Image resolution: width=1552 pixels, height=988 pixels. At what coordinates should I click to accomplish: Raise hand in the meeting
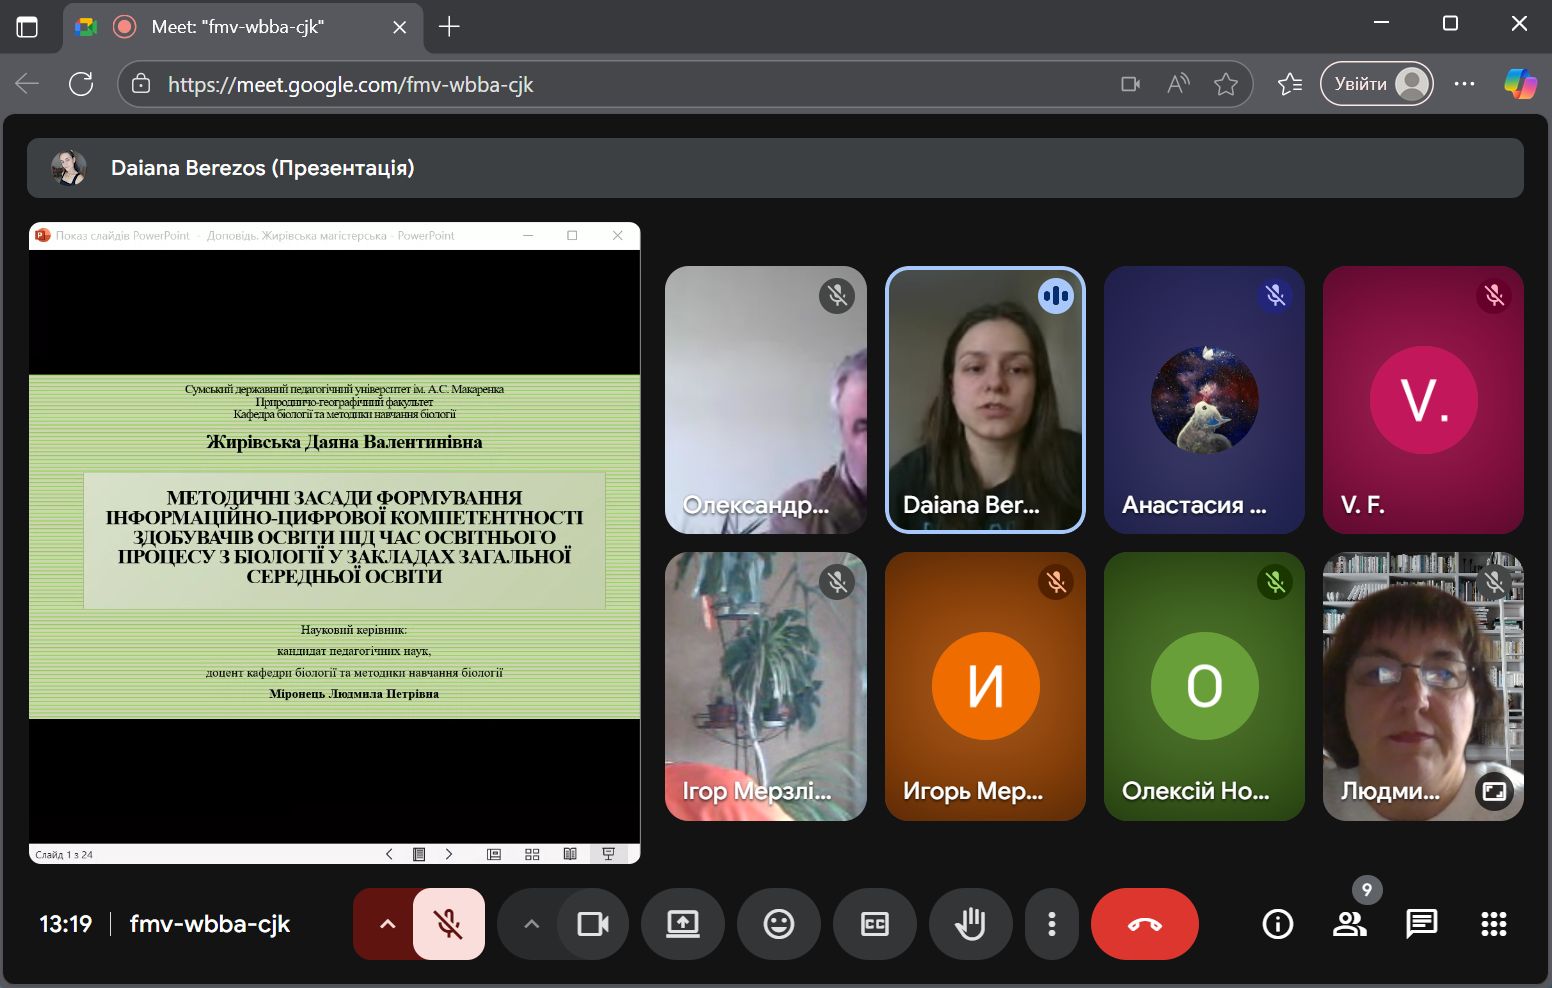(969, 924)
